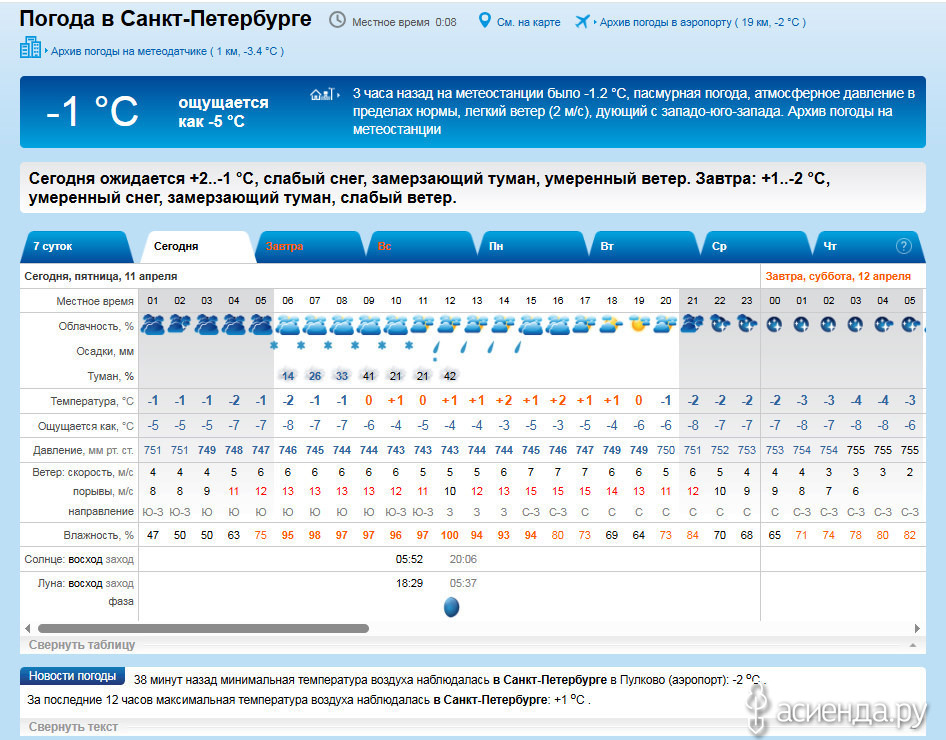Click the sunrise time 05:52
The height and width of the screenshot is (740, 946).
point(409,559)
